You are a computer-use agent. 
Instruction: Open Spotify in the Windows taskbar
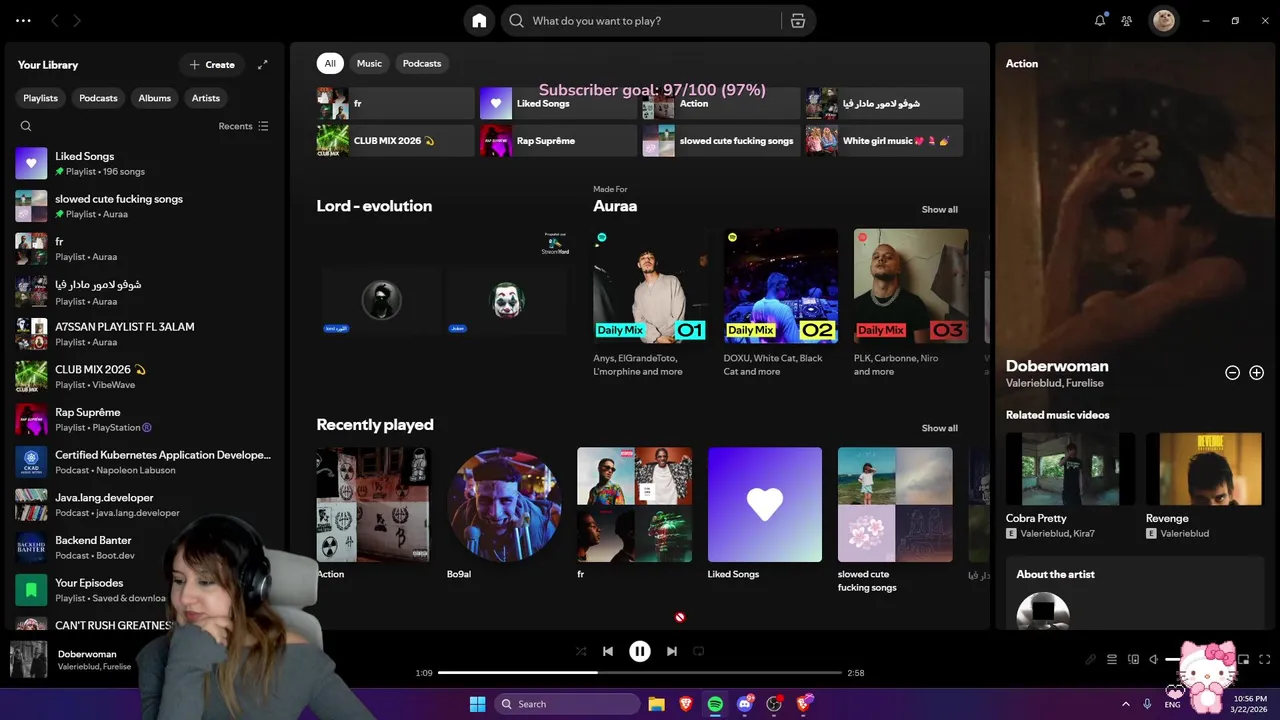715,704
